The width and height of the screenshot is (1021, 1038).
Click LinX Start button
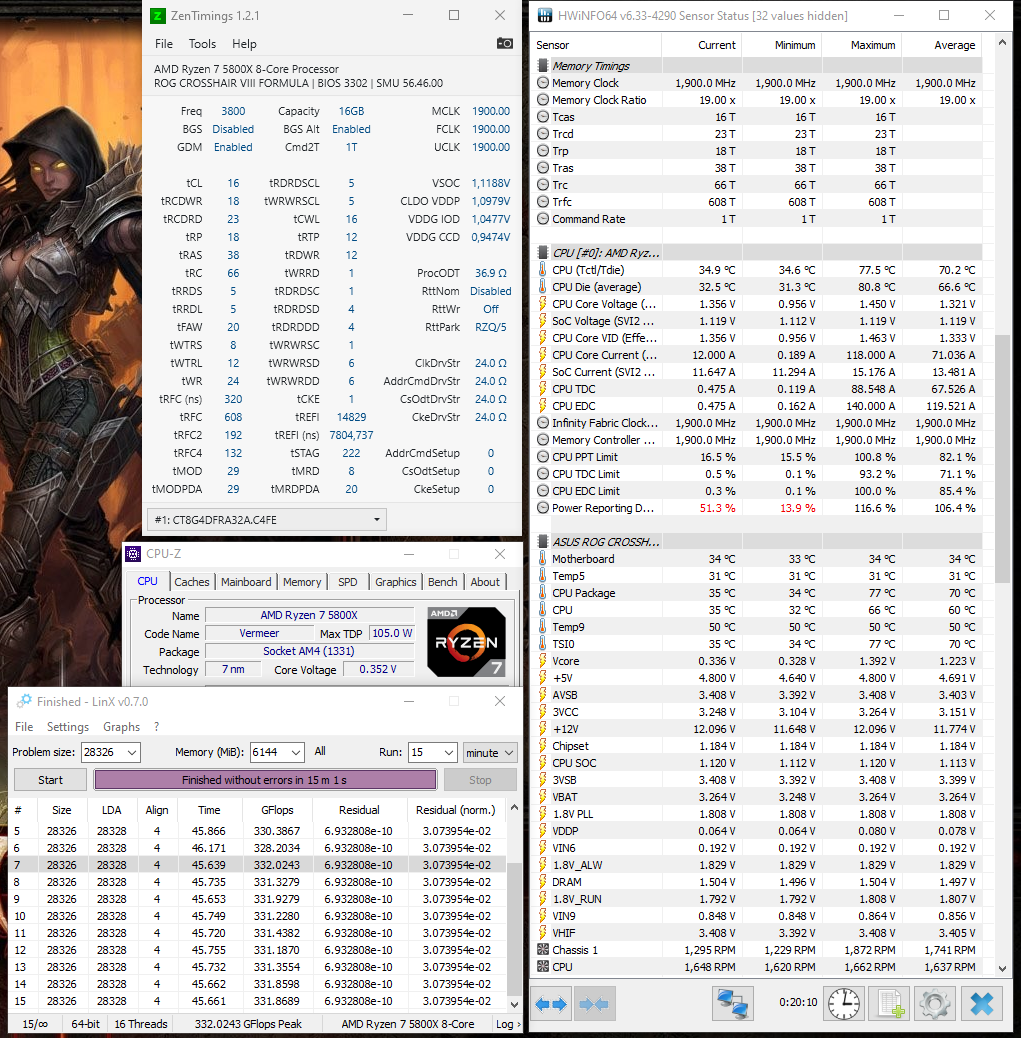pyautogui.click(x=50, y=780)
